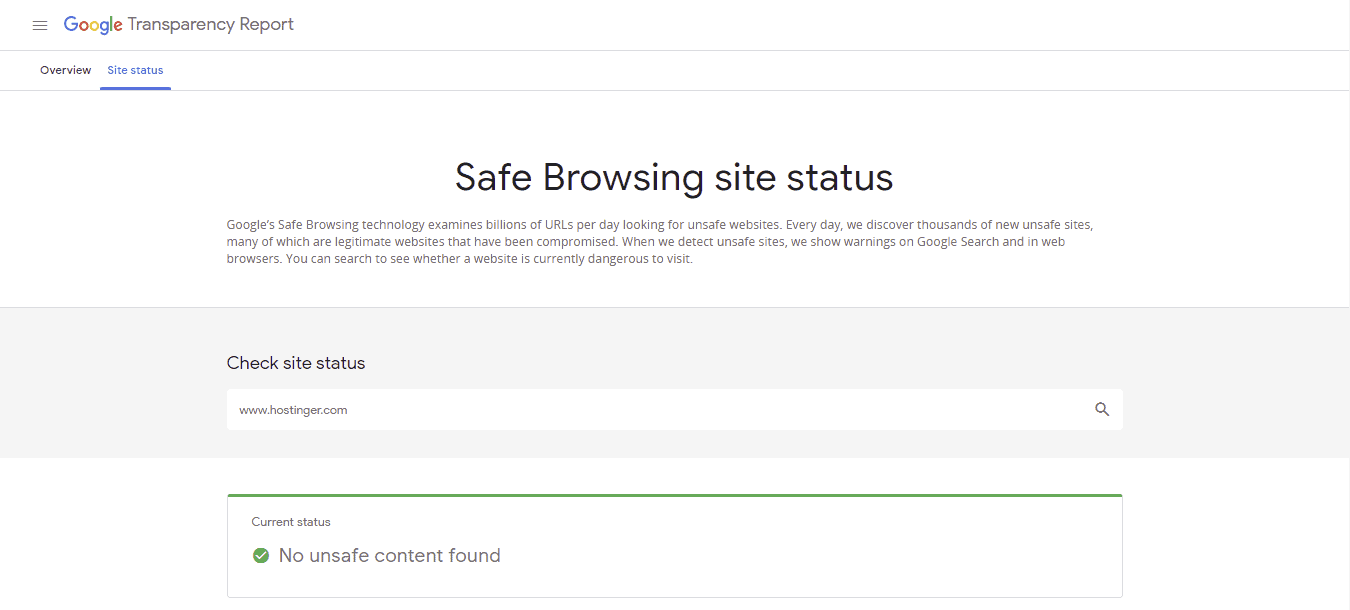
Task: Click the "Check site status" heading
Action: coord(296,363)
